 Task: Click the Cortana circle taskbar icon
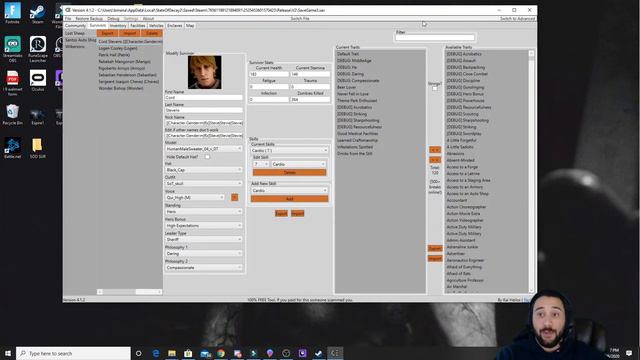[139, 353]
